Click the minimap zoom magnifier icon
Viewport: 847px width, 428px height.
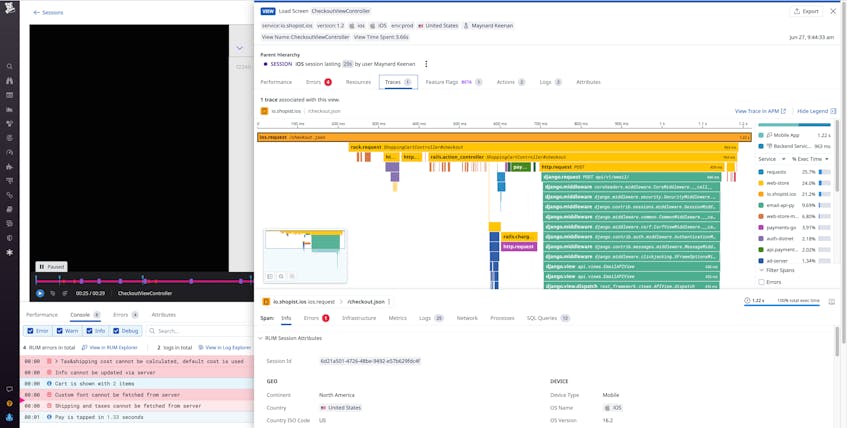point(281,276)
